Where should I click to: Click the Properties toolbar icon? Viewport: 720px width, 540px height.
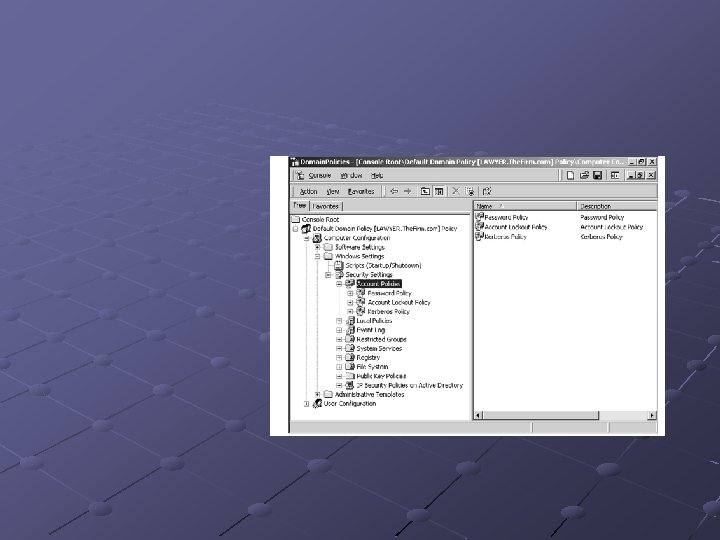click(x=469, y=191)
